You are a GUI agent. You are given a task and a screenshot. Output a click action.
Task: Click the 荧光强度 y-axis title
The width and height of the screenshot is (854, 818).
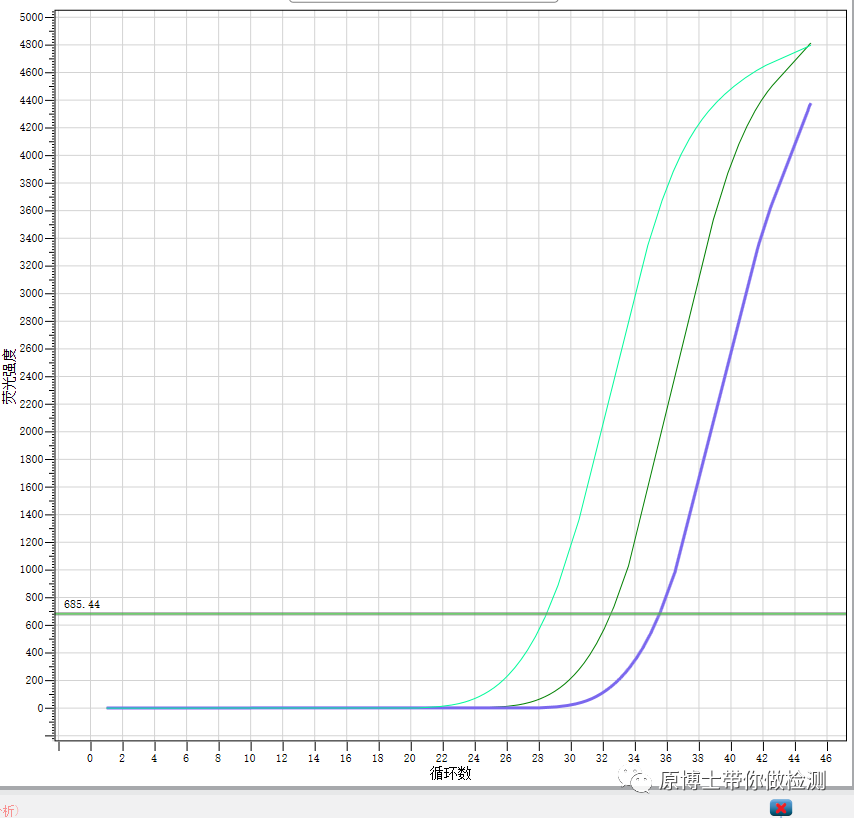9,376
